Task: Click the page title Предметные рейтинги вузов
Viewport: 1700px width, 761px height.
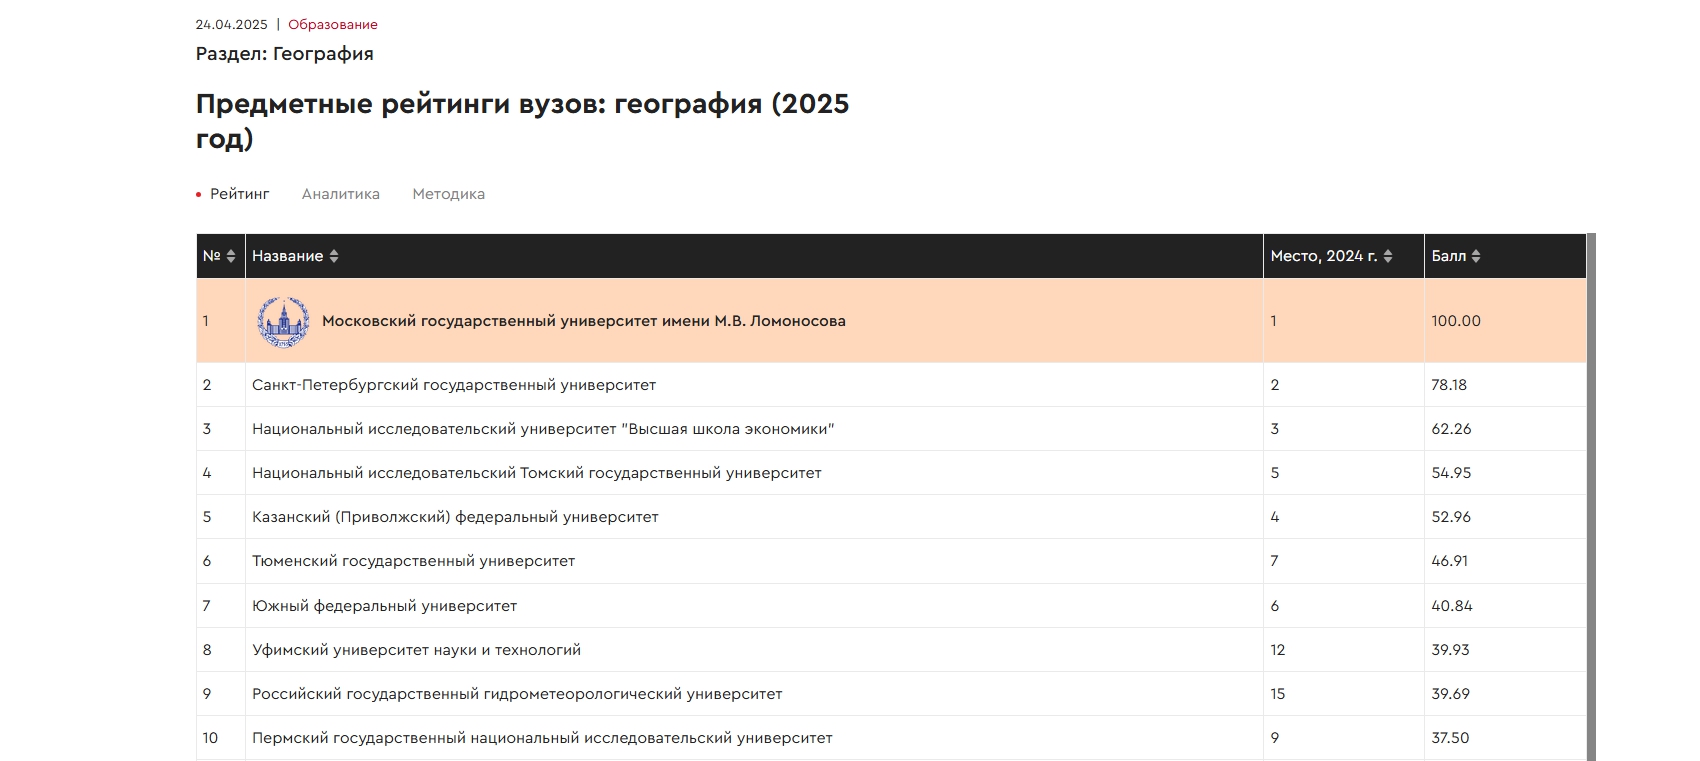Action: pos(522,120)
